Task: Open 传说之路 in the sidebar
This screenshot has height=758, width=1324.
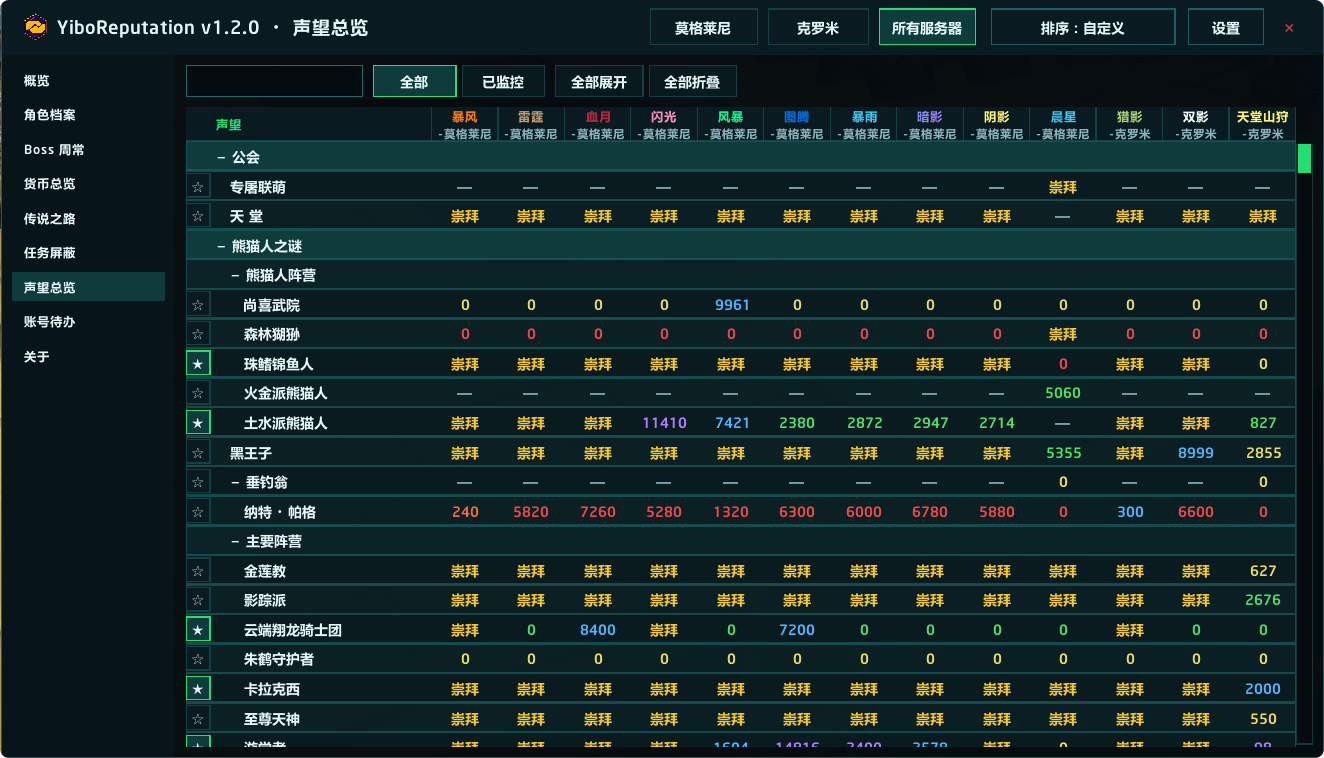Action: (88, 219)
